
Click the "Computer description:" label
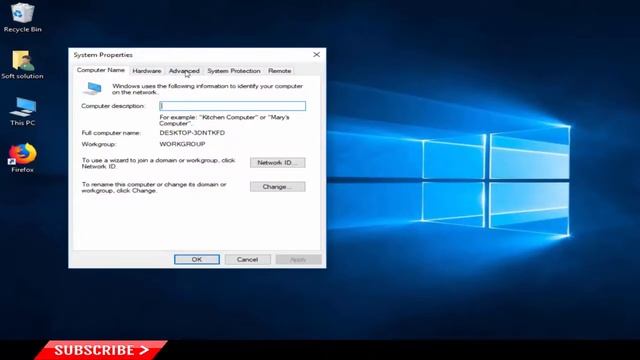[x=113, y=106]
